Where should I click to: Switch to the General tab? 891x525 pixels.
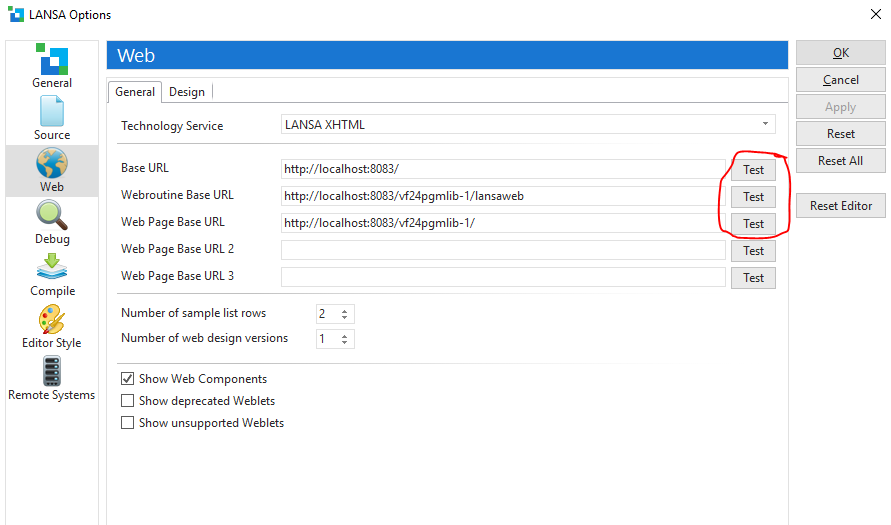coord(135,92)
